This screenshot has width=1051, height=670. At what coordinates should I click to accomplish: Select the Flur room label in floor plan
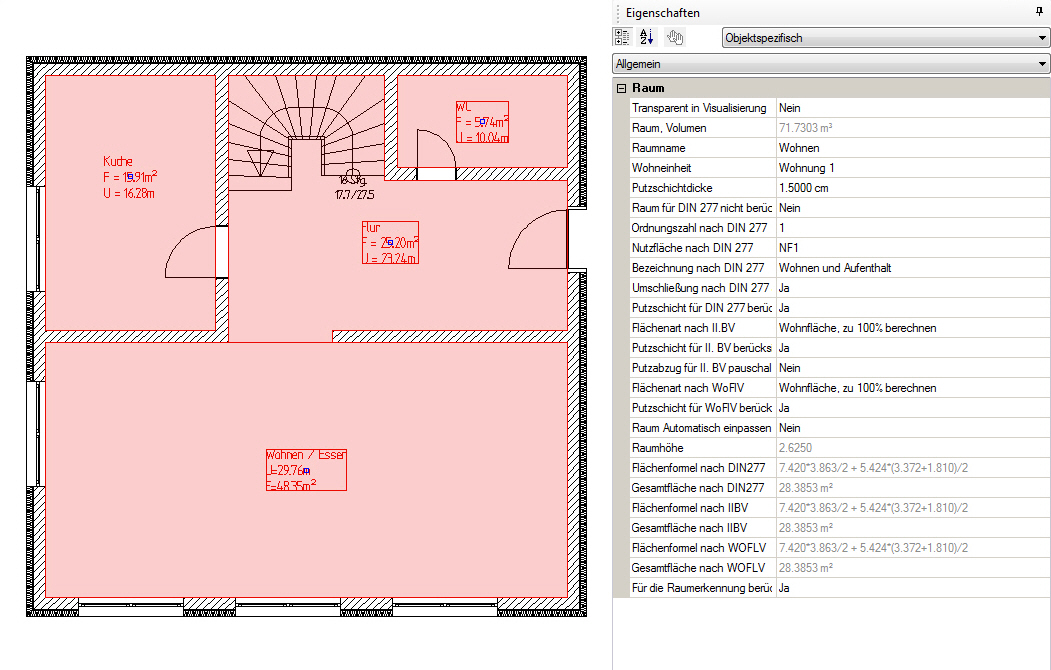tap(390, 243)
